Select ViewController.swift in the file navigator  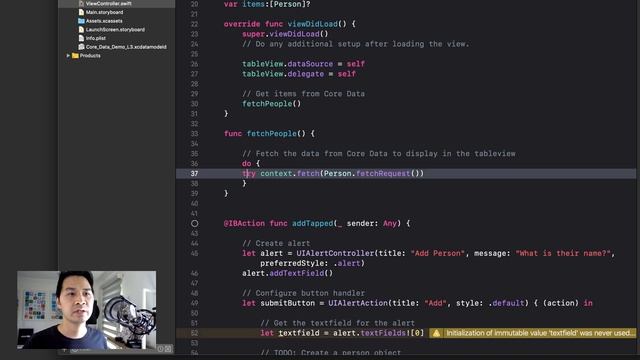[109, 3]
